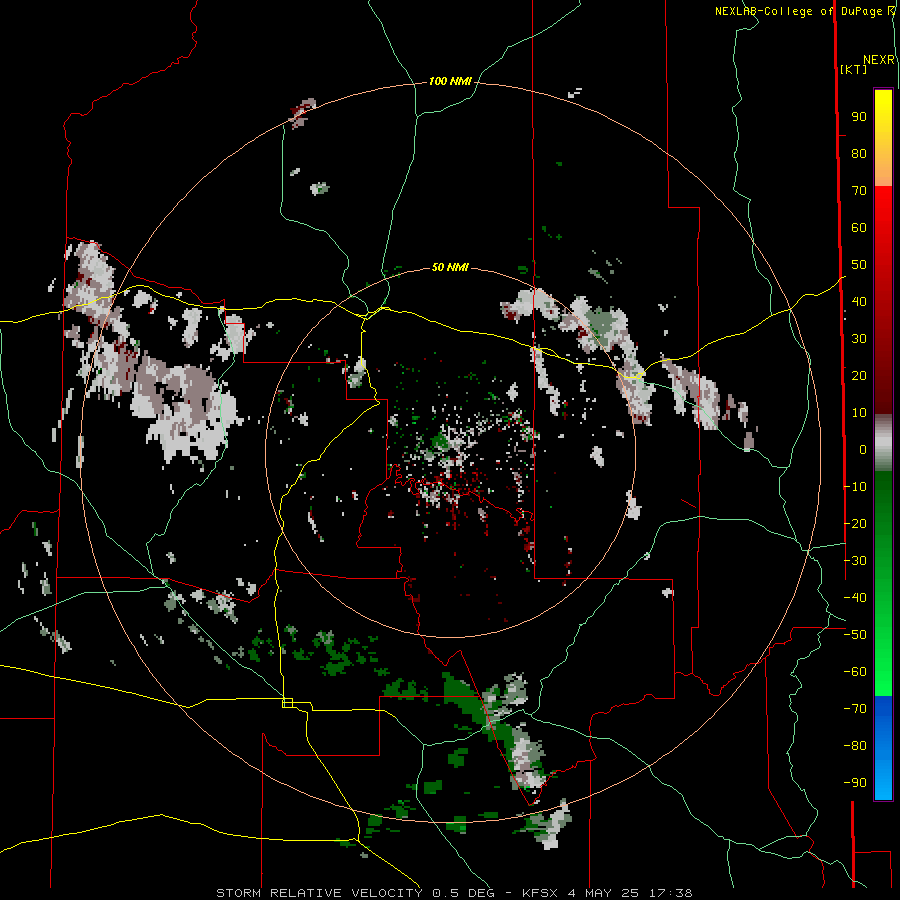Click the "50 NMI" range ring label

click(x=450, y=267)
